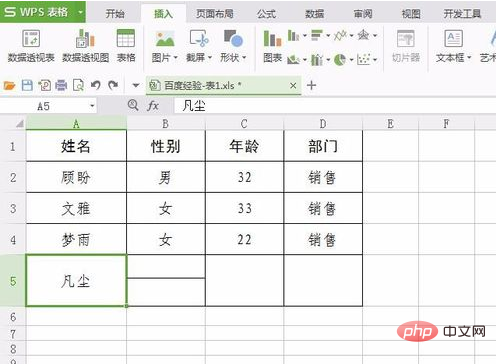Switch to the 视图 tab

point(411,14)
